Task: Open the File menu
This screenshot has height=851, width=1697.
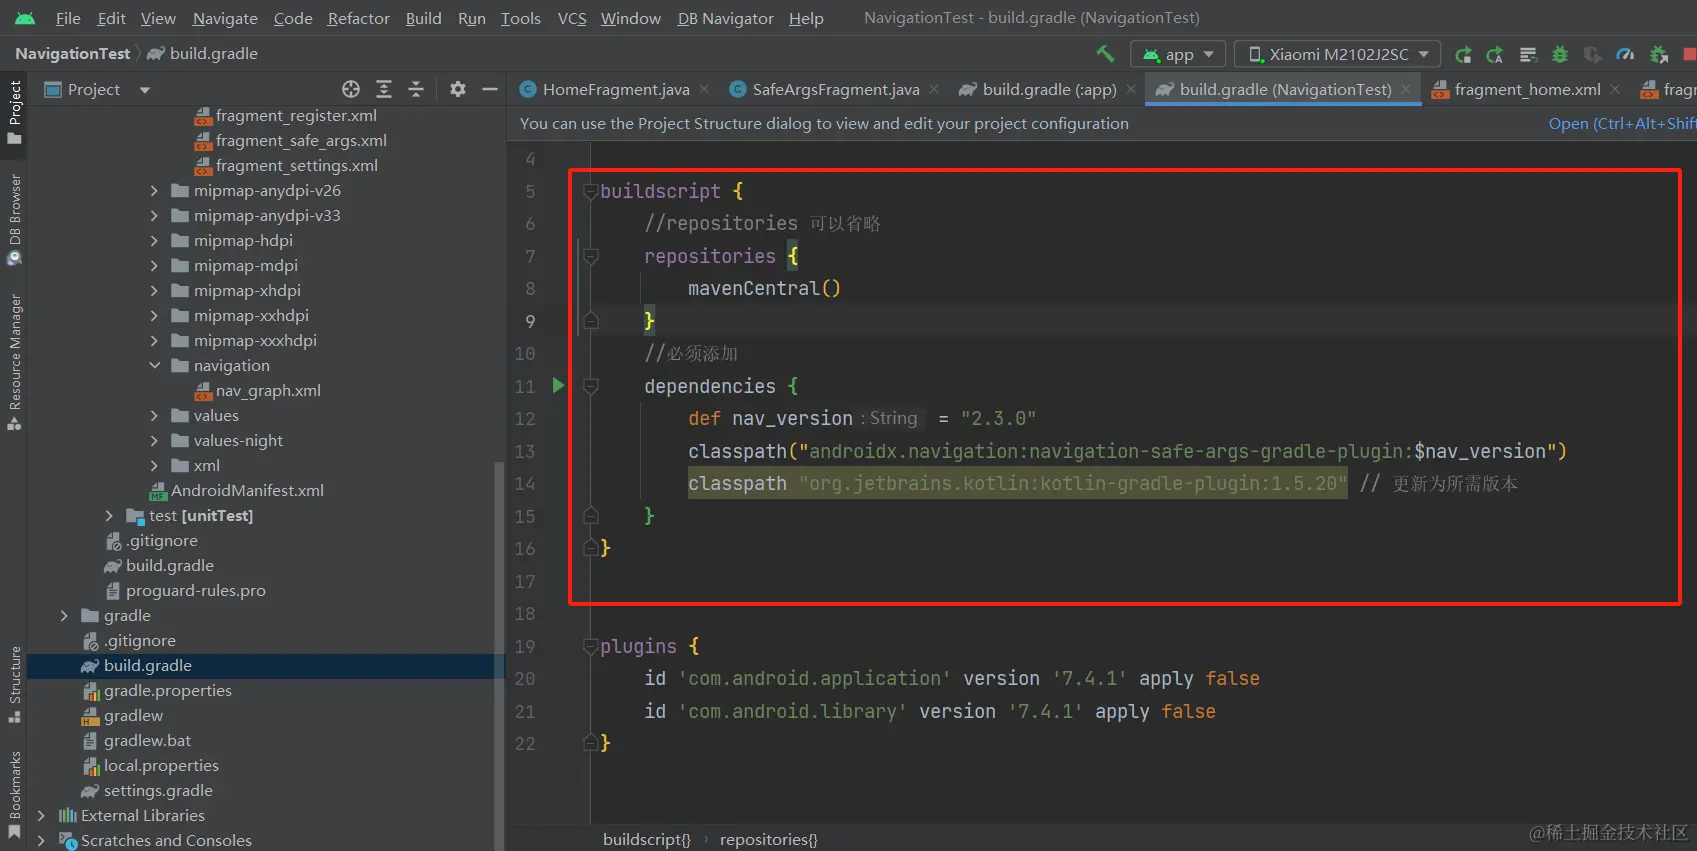Action: tap(68, 18)
